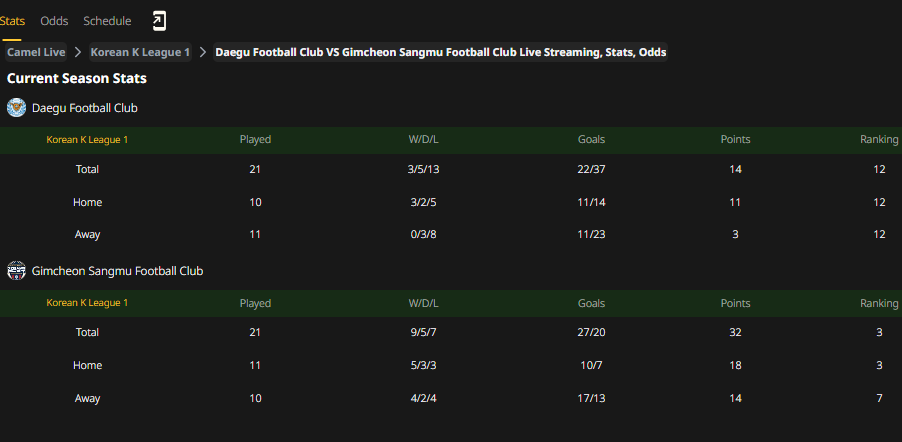Image resolution: width=902 pixels, height=442 pixels.
Task: Select Gimcheon's Home row showing 5/3/3
Action: (451, 365)
